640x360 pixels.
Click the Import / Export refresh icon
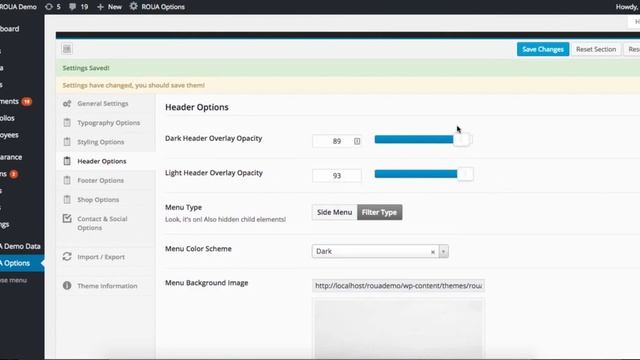67,256
